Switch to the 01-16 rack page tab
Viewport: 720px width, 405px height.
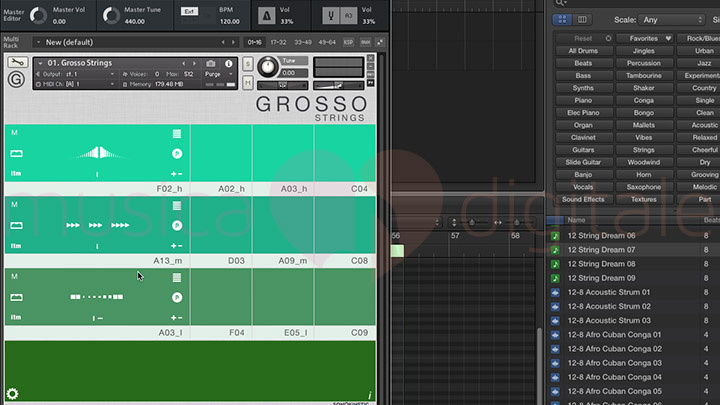pos(256,42)
